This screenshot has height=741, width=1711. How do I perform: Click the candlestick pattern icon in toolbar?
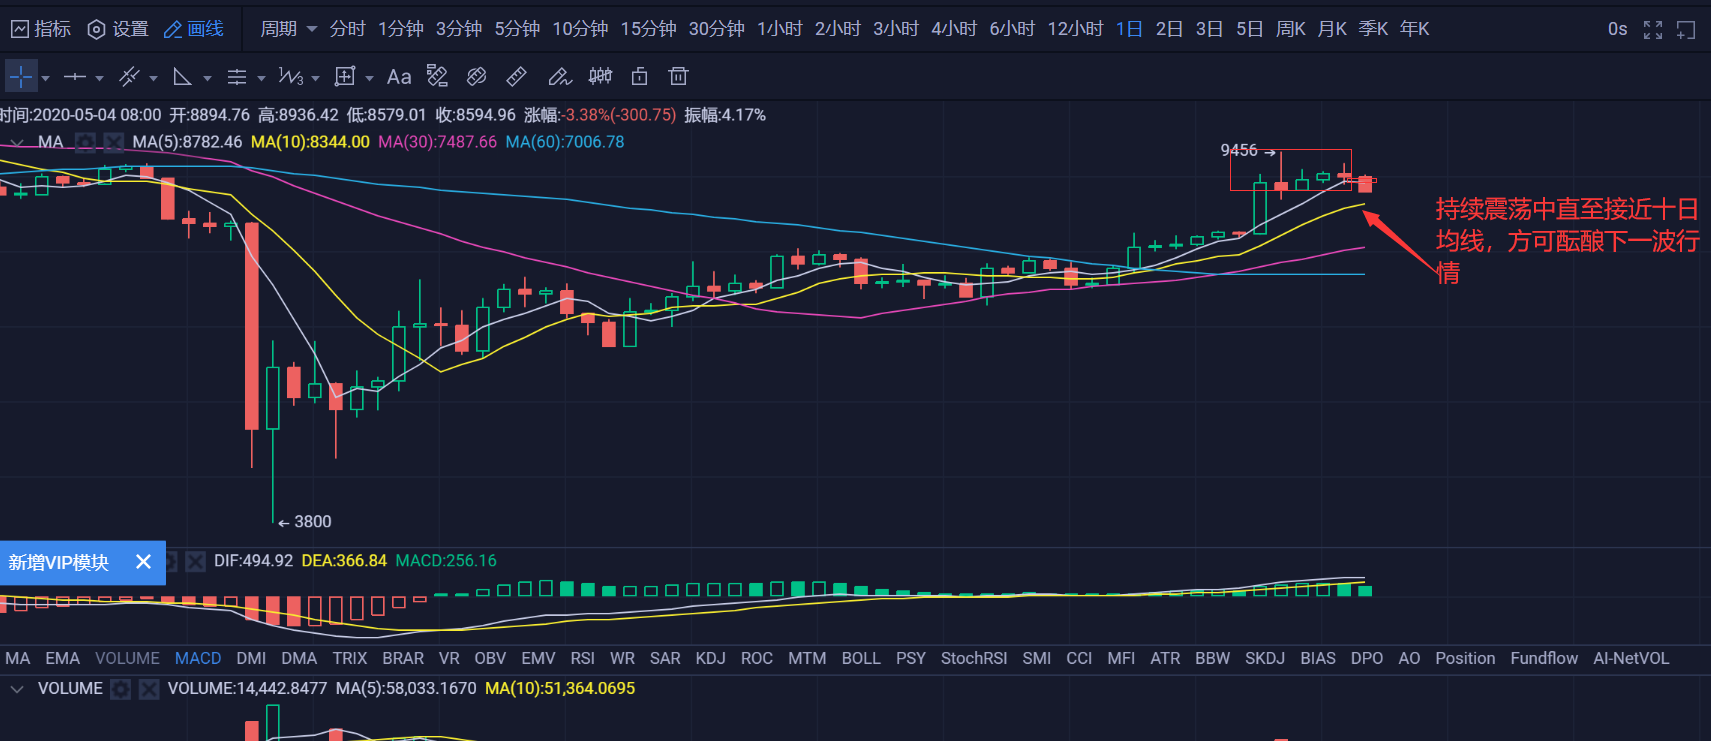pyautogui.click(x=600, y=76)
